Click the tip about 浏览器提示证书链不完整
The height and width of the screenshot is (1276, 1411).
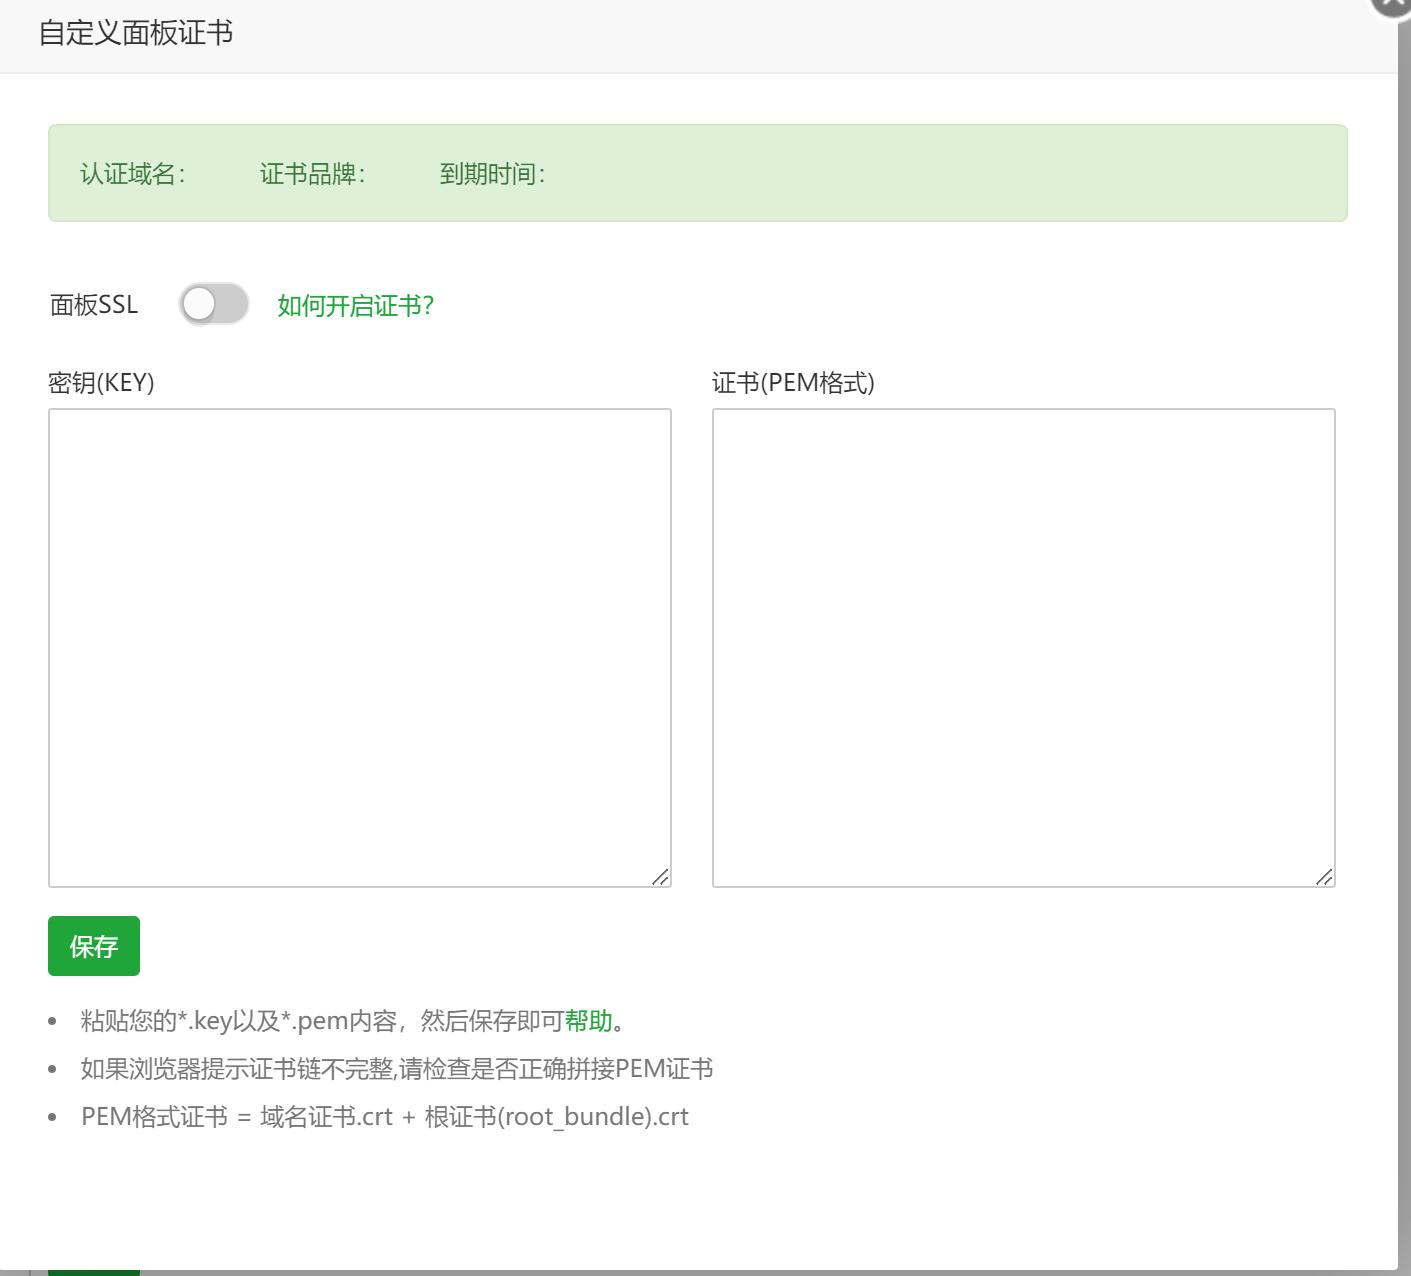397,1069
